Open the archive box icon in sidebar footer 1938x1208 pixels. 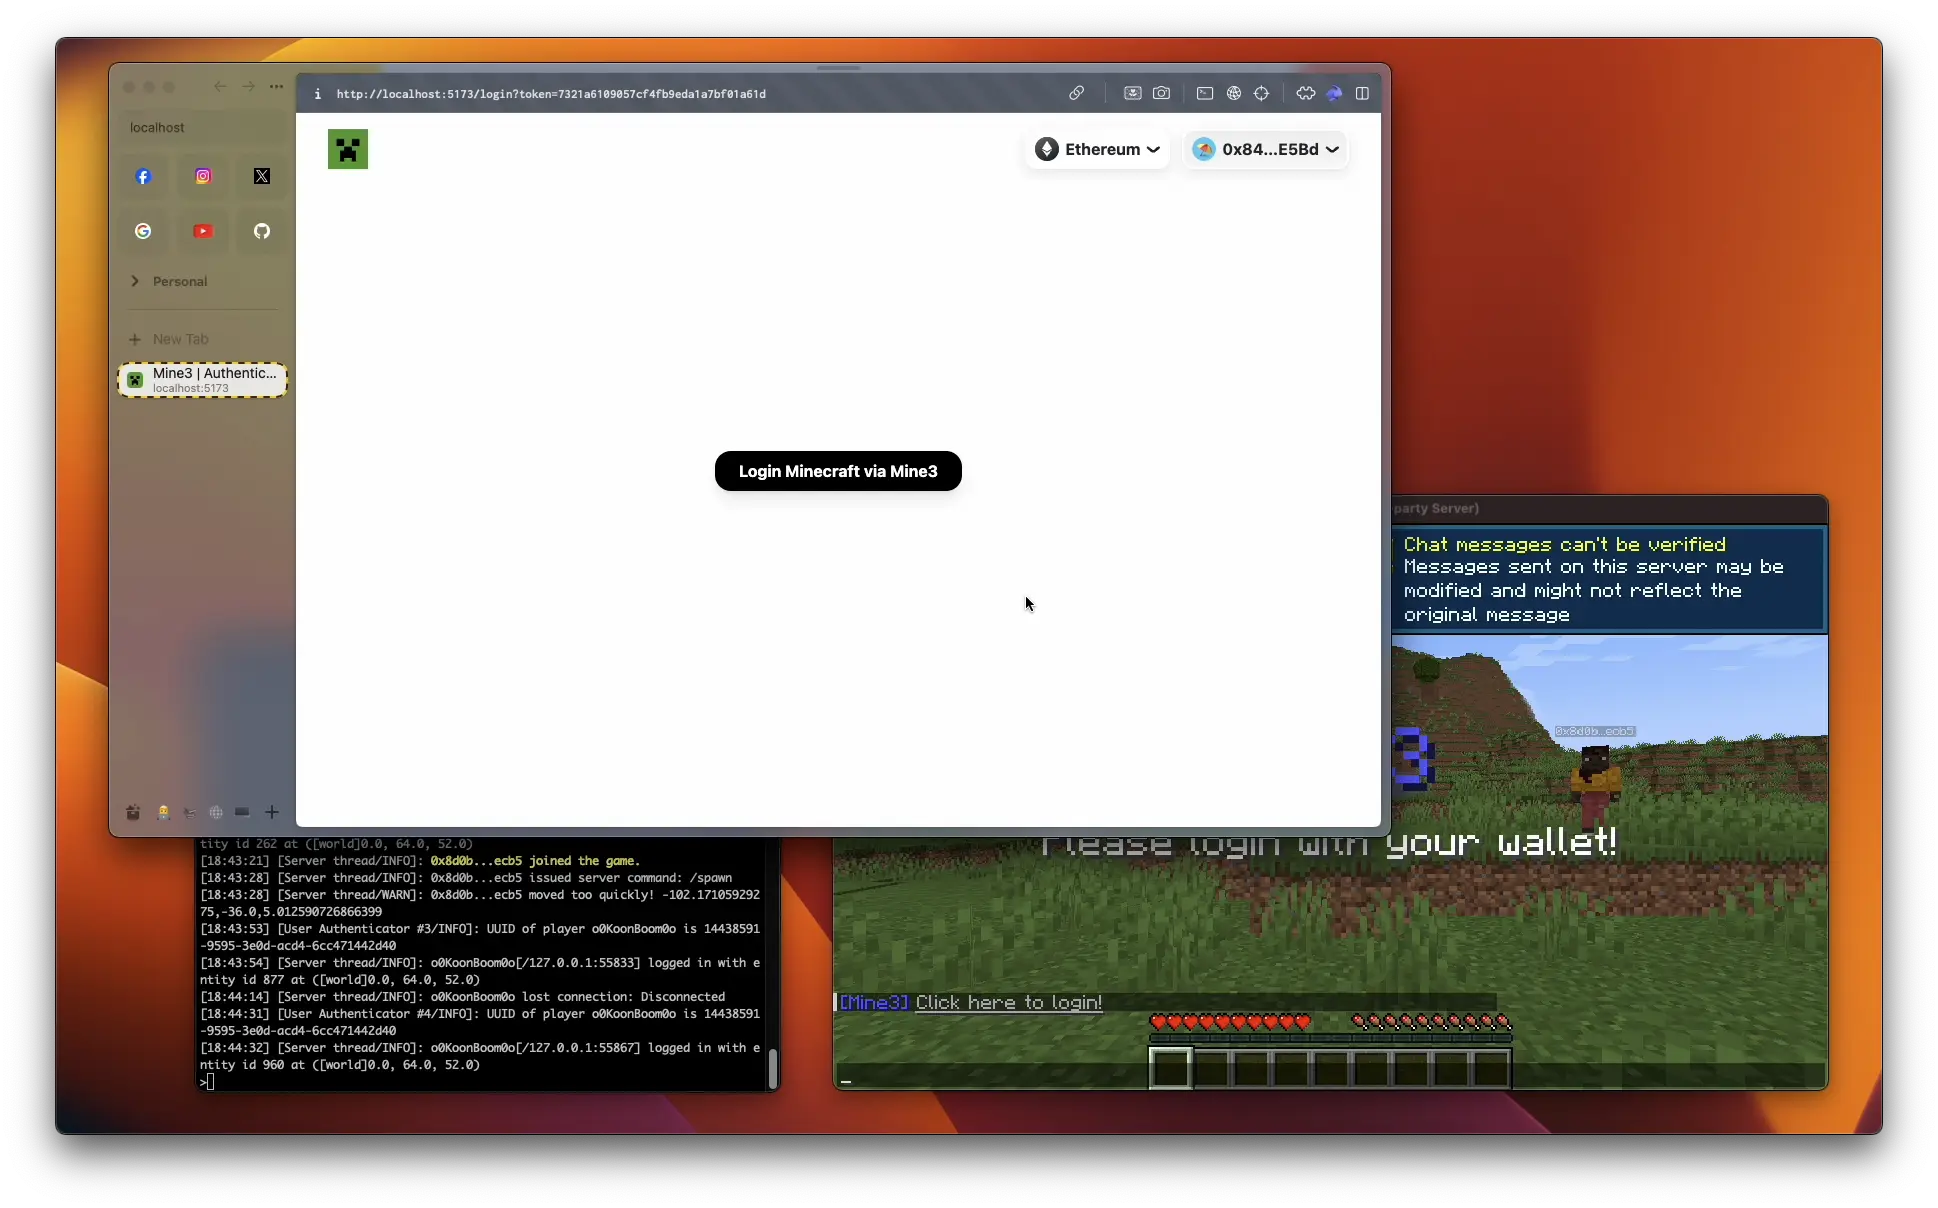[133, 812]
